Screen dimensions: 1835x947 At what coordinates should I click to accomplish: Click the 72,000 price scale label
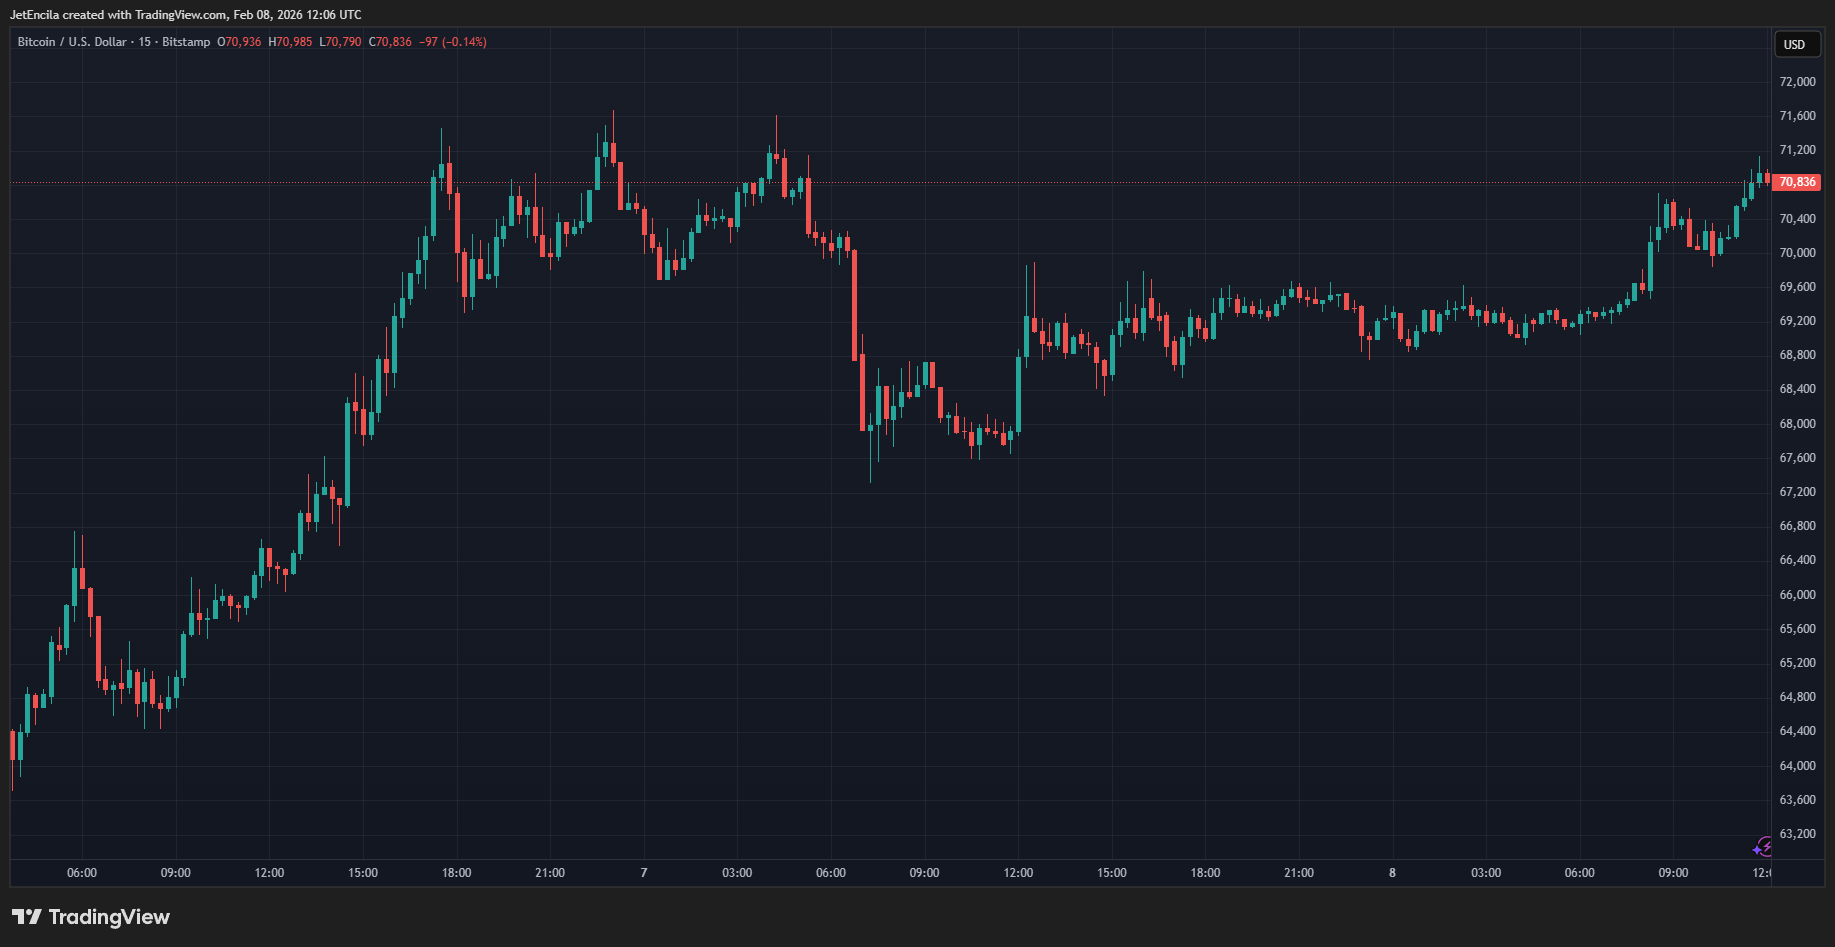[x=1797, y=82]
